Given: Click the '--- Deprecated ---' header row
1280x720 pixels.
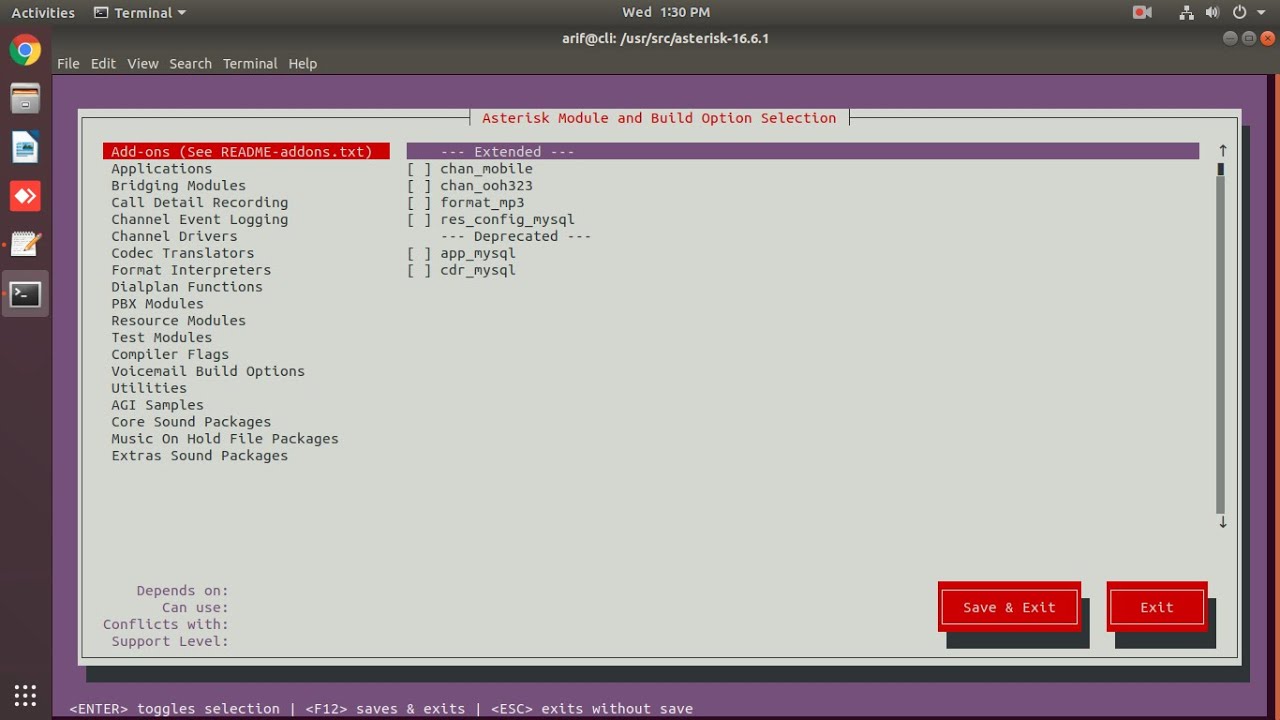Looking at the screenshot, I should pos(516,237).
